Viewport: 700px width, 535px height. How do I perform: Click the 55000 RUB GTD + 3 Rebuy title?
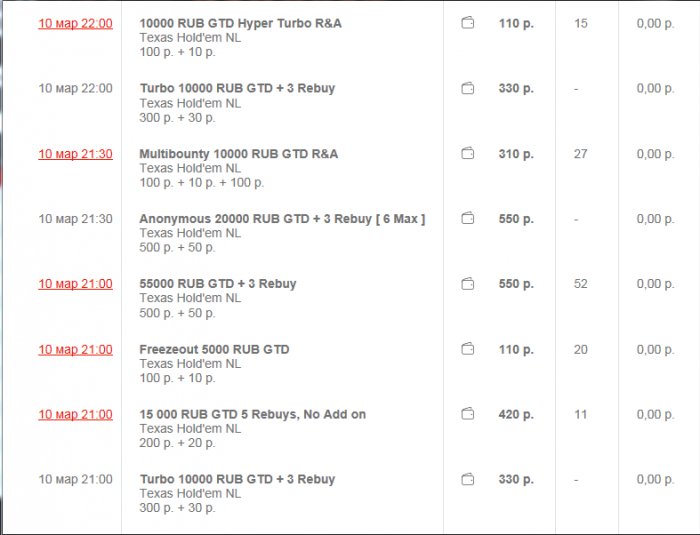click(x=218, y=284)
